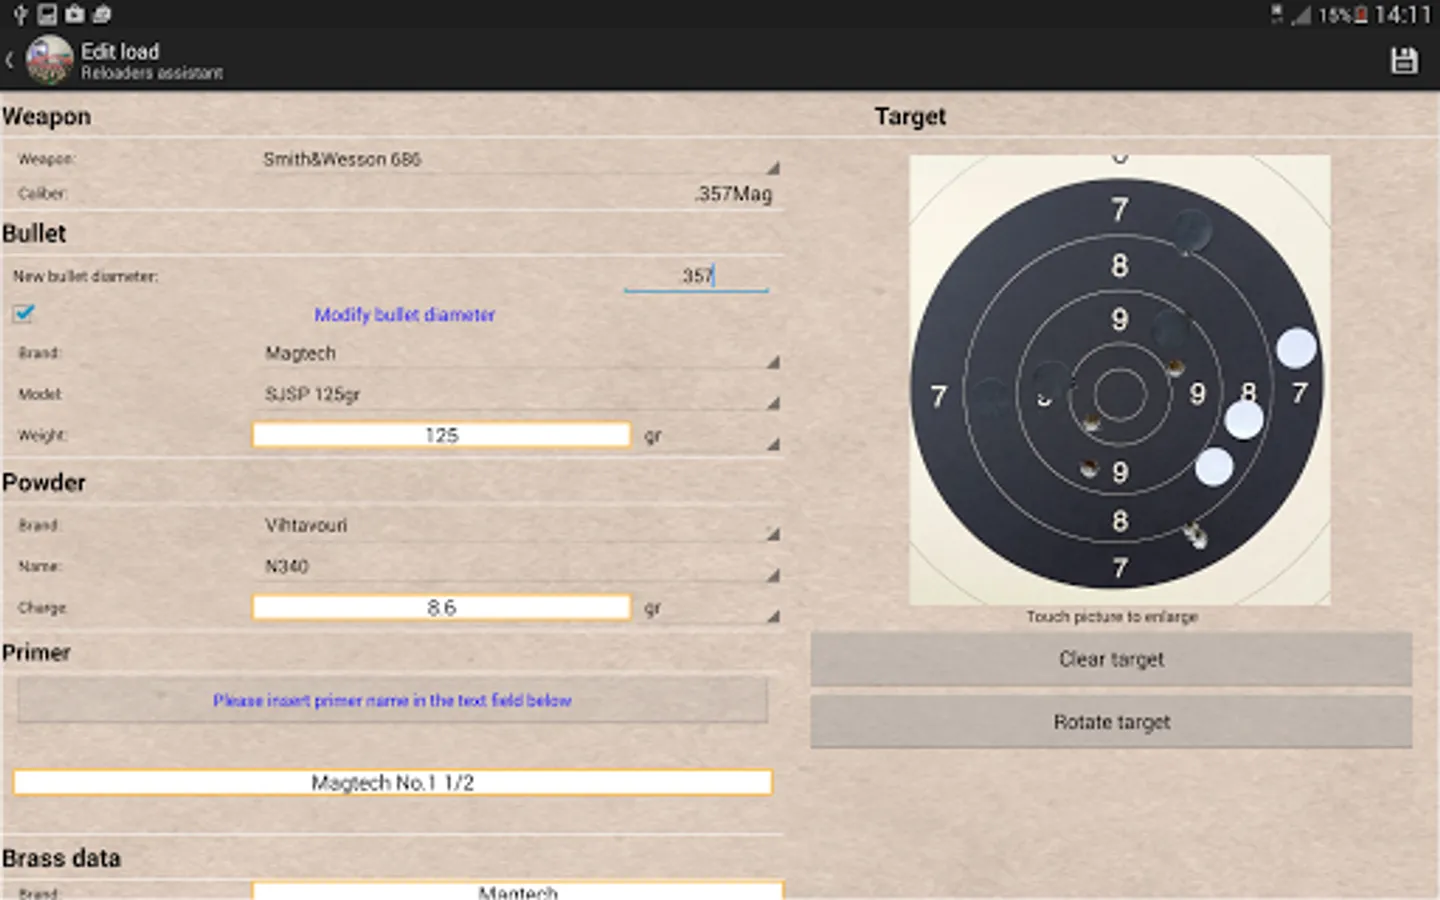This screenshot has width=1440, height=900.
Task: Tap the Brass data section header
Action: [61, 858]
